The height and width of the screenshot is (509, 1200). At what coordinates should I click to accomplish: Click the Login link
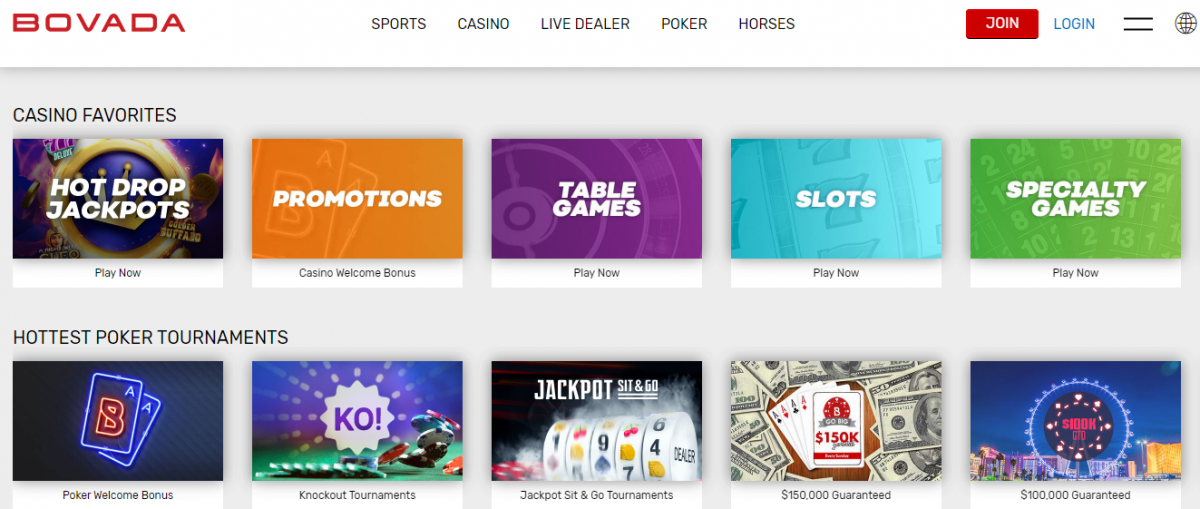[1074, 24]
